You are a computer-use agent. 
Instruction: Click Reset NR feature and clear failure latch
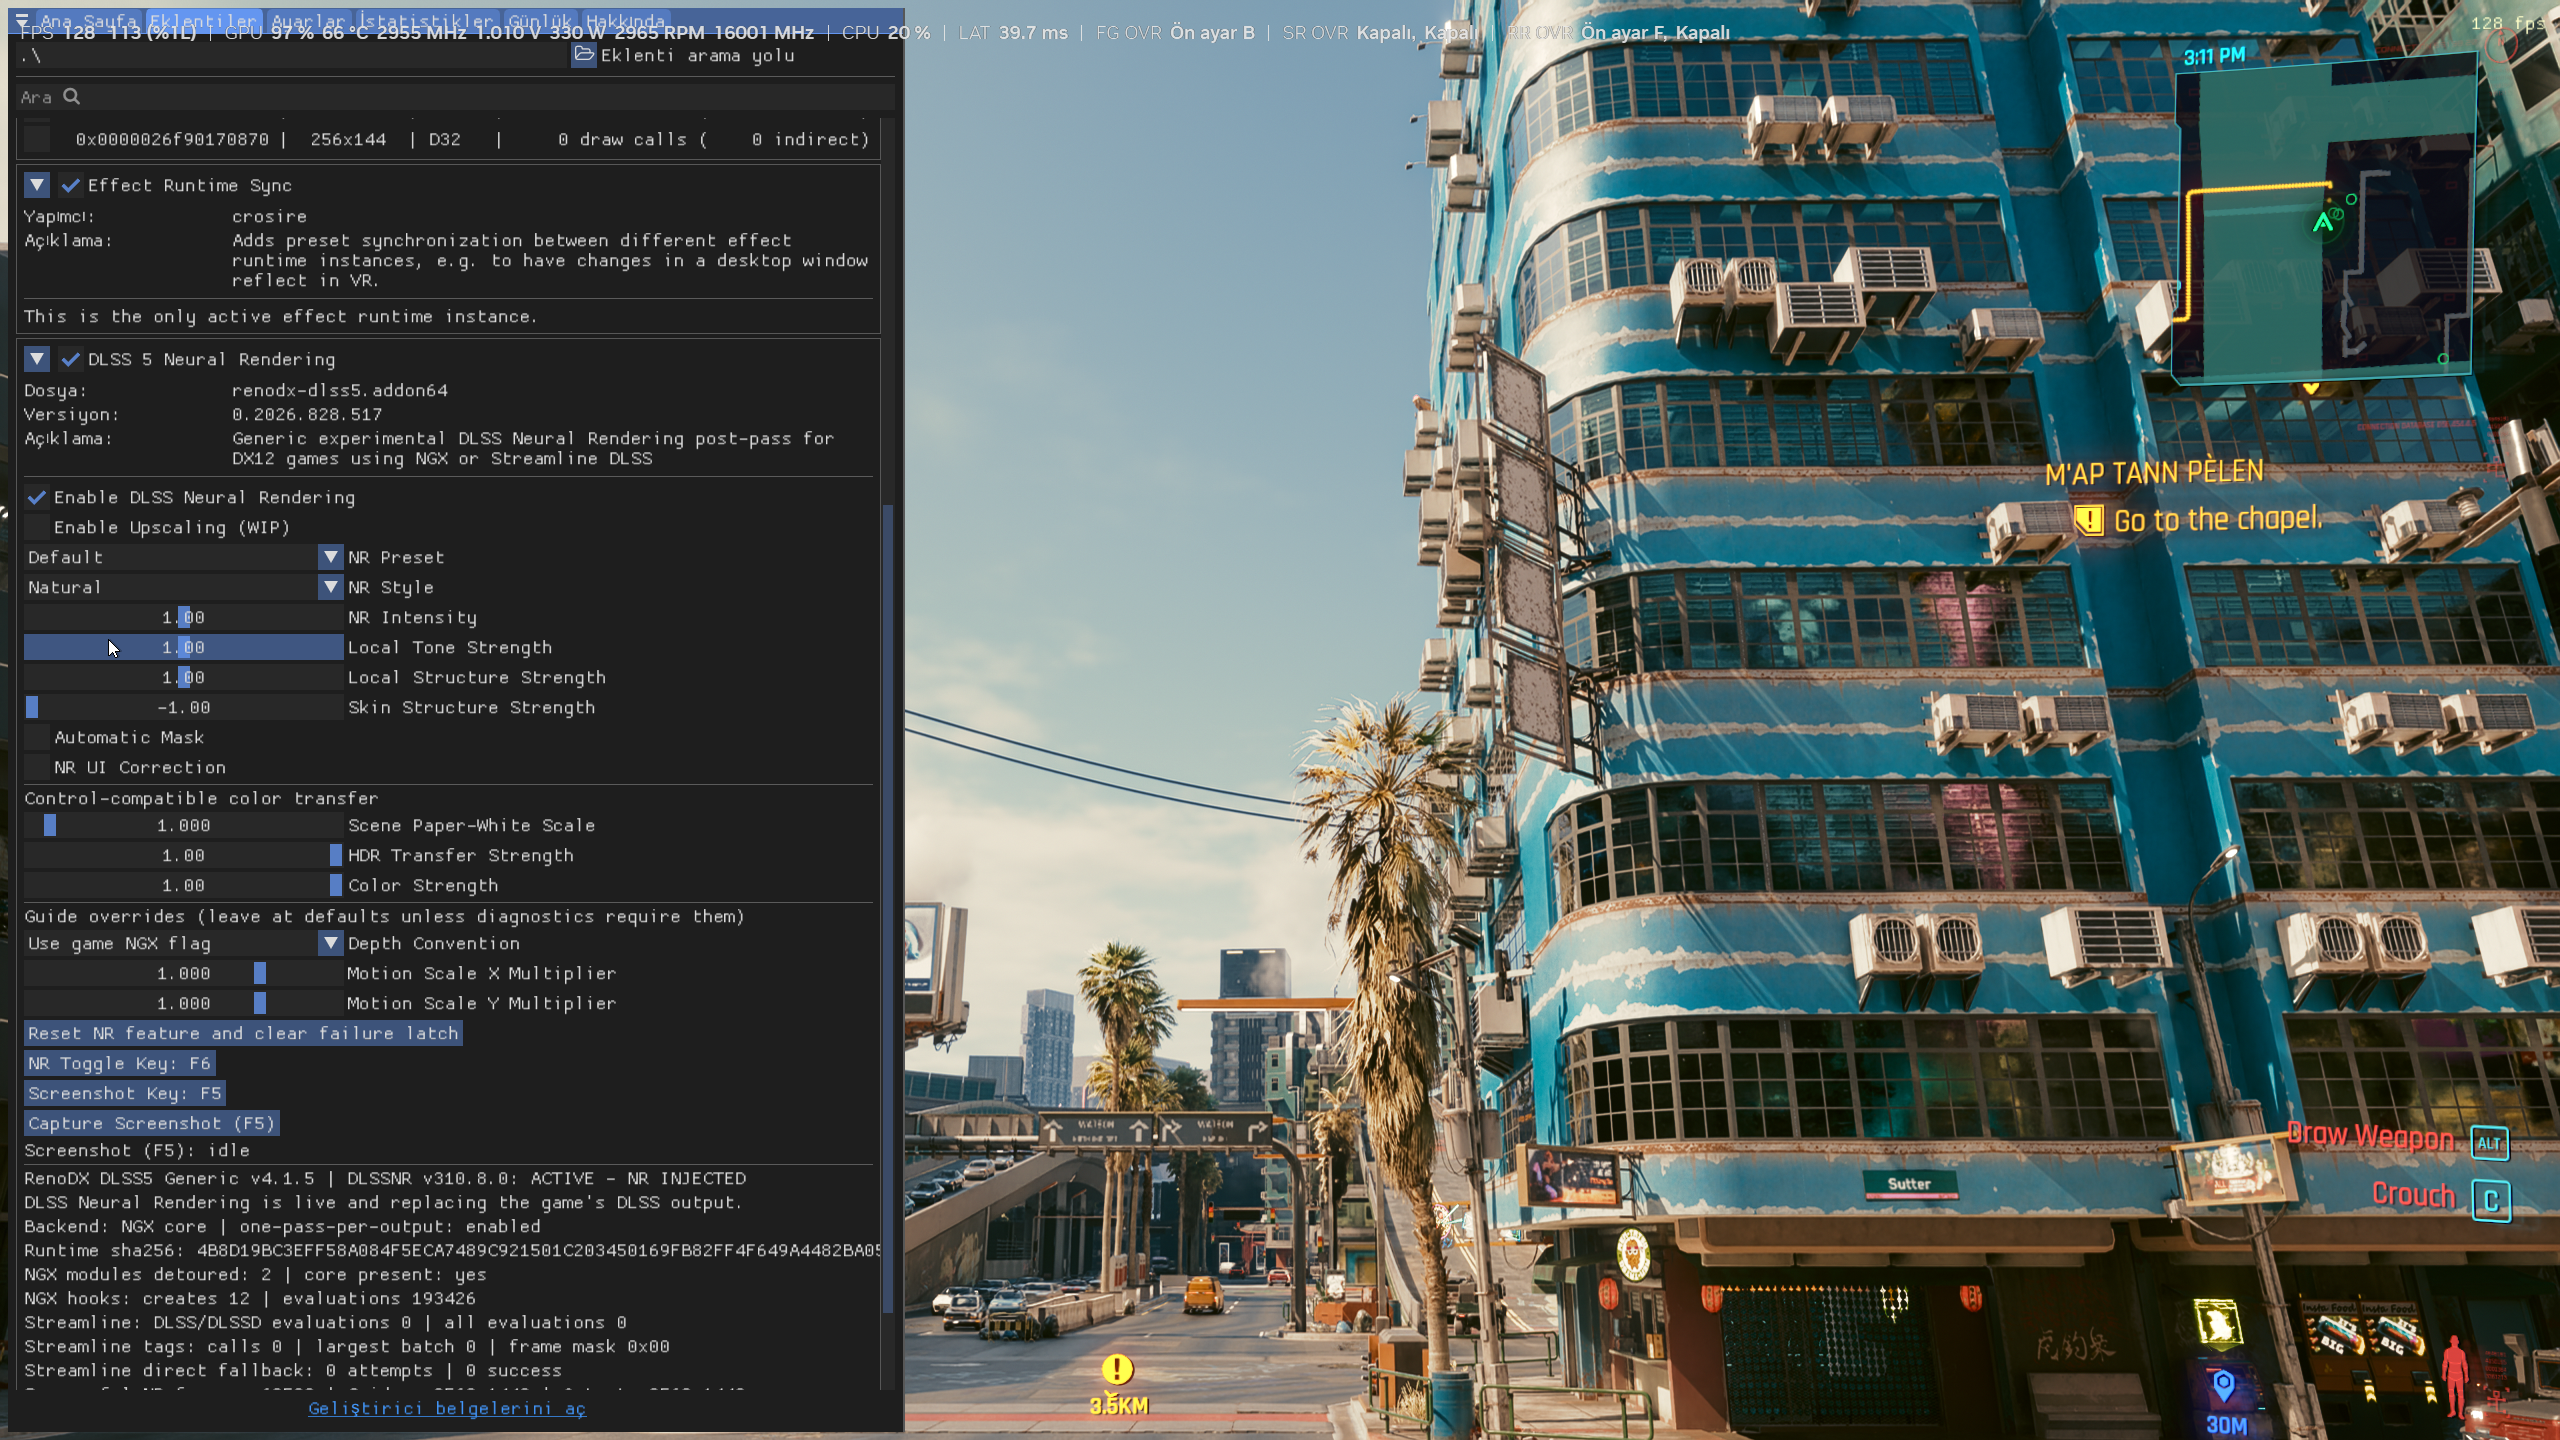[x=243, y=1033]
